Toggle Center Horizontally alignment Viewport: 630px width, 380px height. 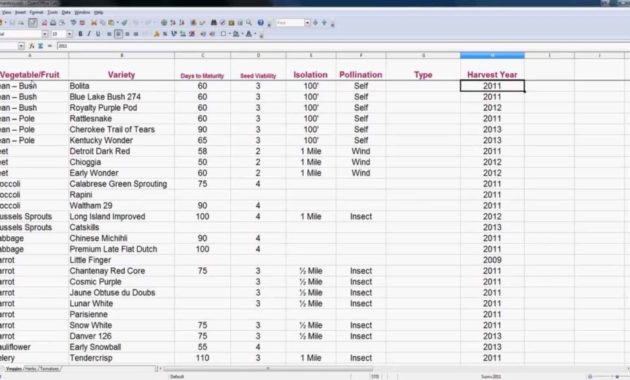coord(118,34)
